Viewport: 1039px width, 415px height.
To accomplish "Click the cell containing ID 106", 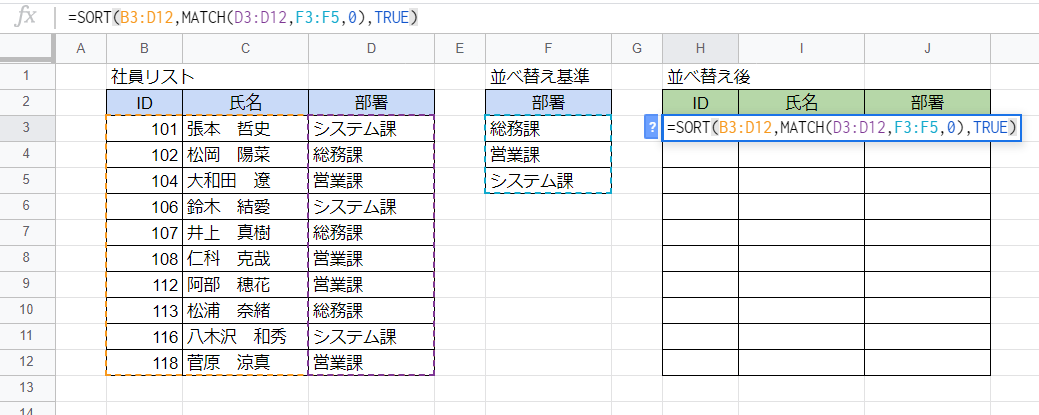I will (x=144, y=206).
